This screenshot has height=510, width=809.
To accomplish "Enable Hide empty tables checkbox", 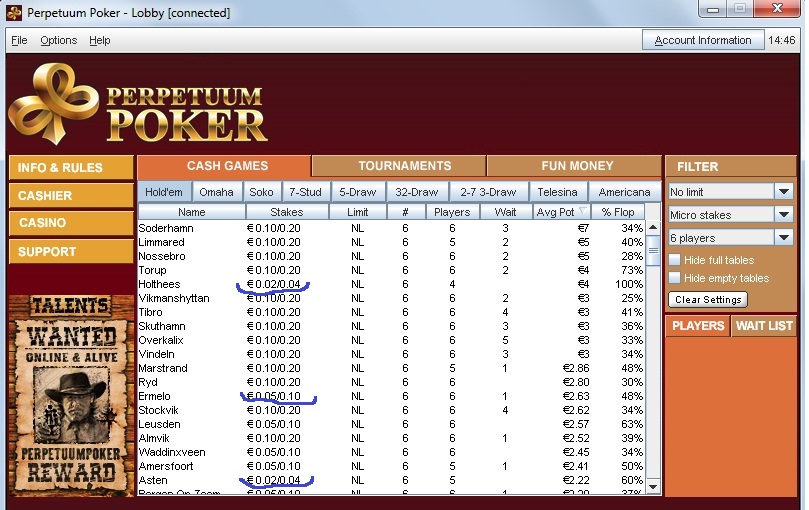I will [x=674, y=278].
